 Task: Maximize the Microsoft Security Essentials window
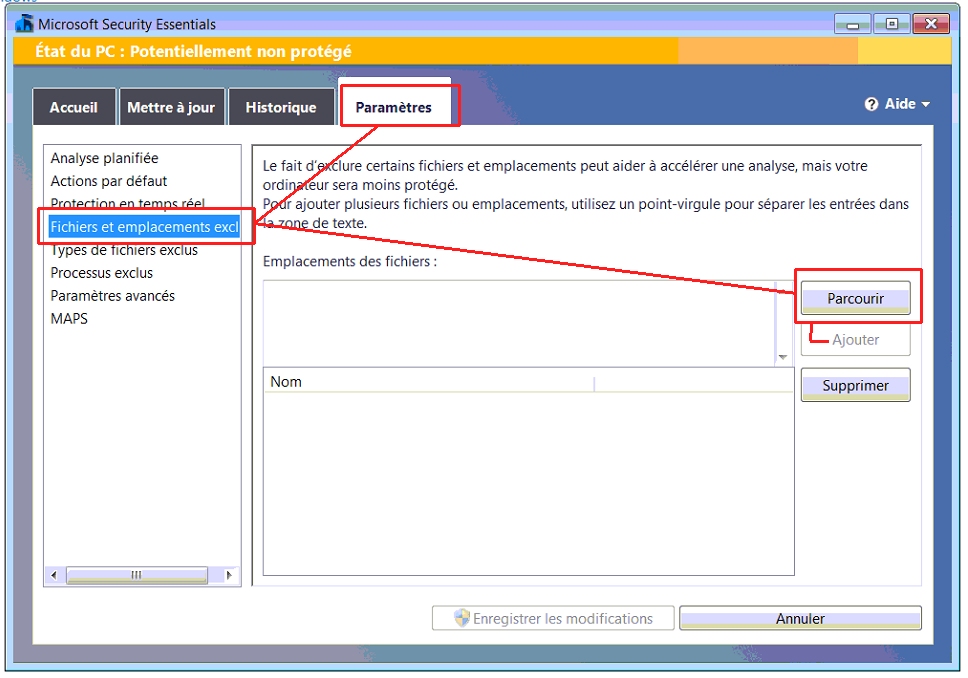[891, 24]
